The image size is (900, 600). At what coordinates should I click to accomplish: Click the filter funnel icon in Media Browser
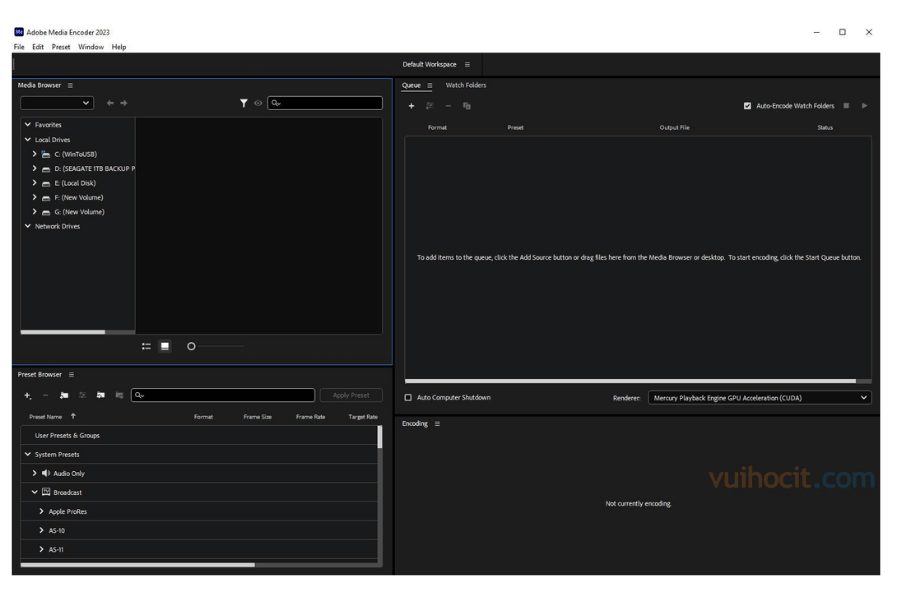(x=244, y=103)
